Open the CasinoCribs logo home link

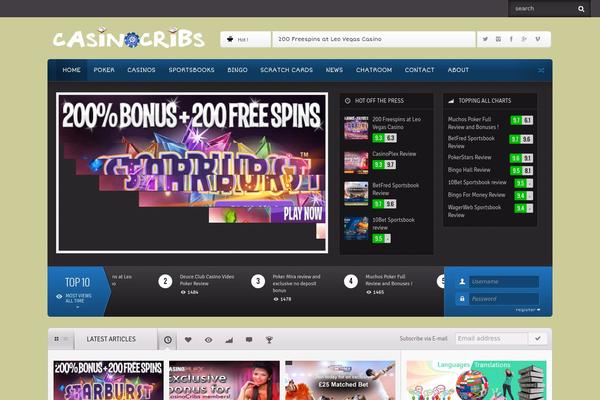pyautogui.click(x=129, y=38)
